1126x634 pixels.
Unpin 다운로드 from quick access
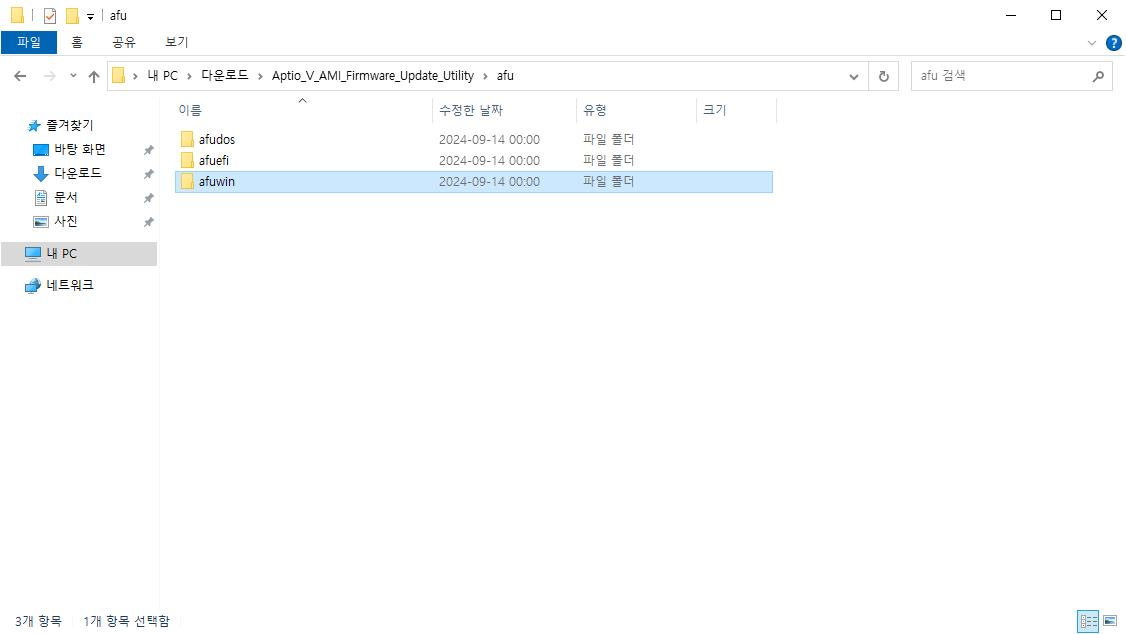(148, 173)
